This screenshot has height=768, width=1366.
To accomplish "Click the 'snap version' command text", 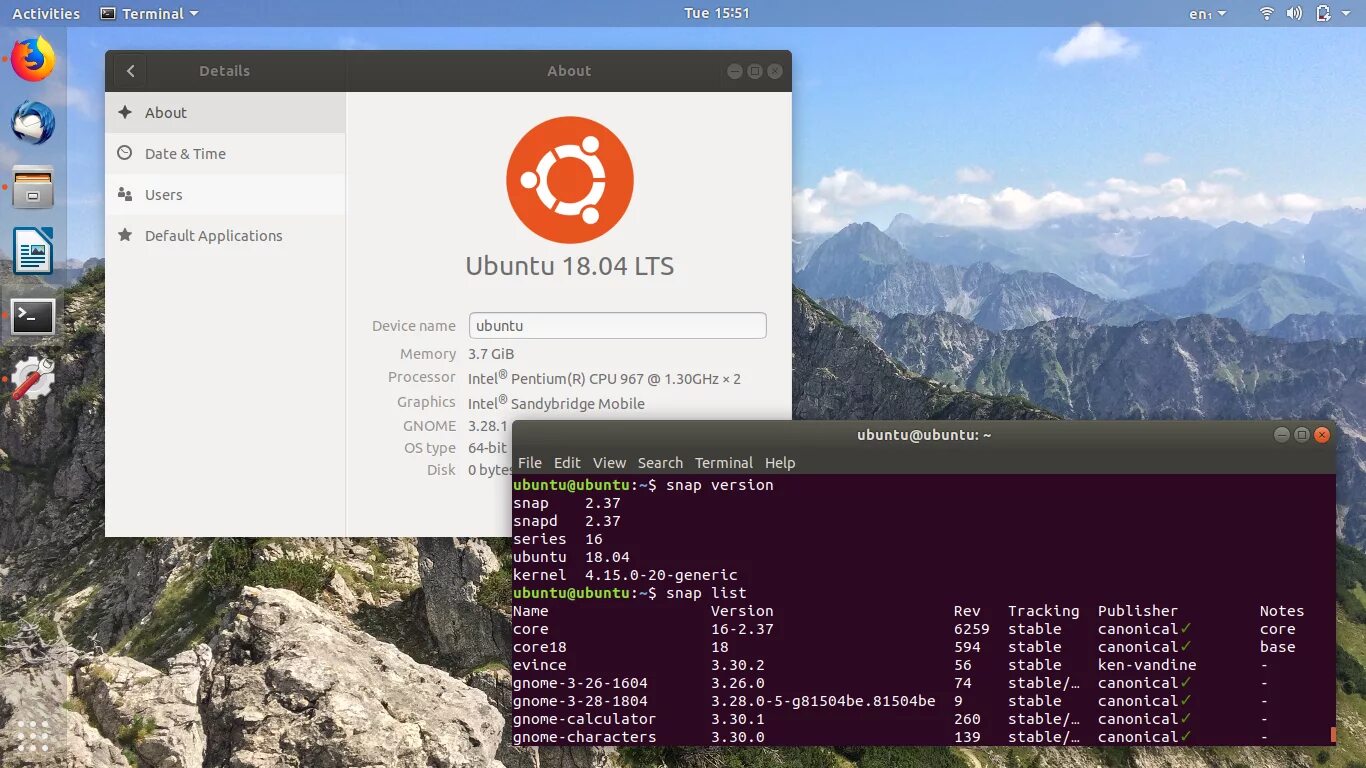I will pos(720,485).
